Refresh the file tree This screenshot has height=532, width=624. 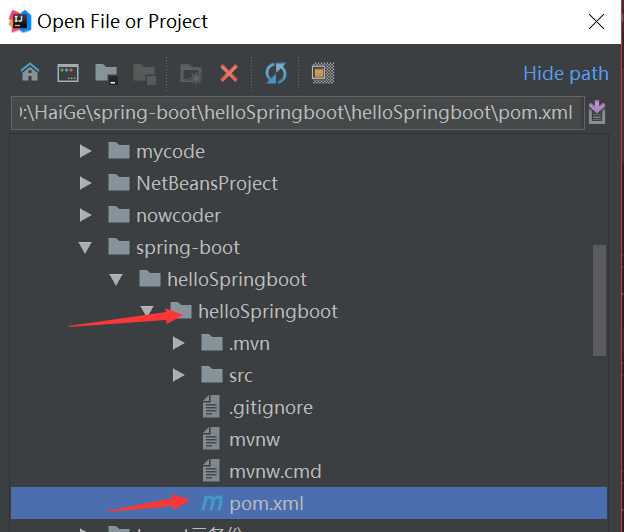[275, 73]
